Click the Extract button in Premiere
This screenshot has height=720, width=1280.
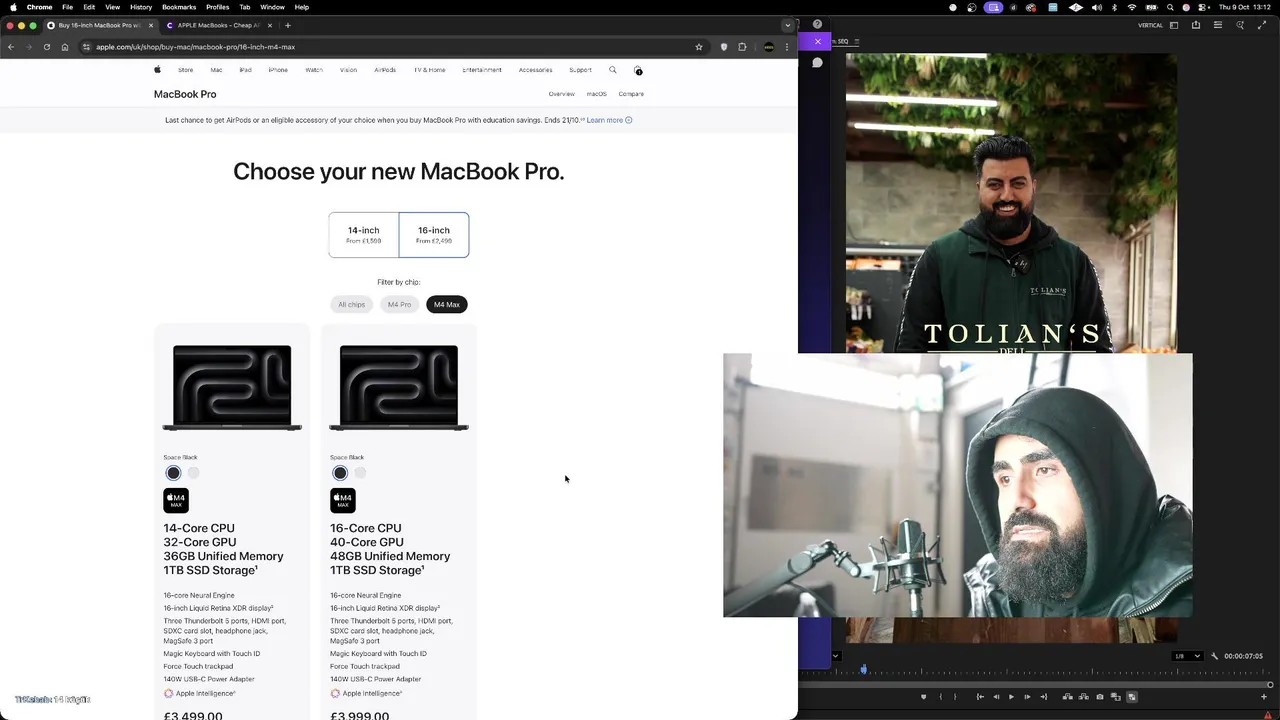point(1084,697)
